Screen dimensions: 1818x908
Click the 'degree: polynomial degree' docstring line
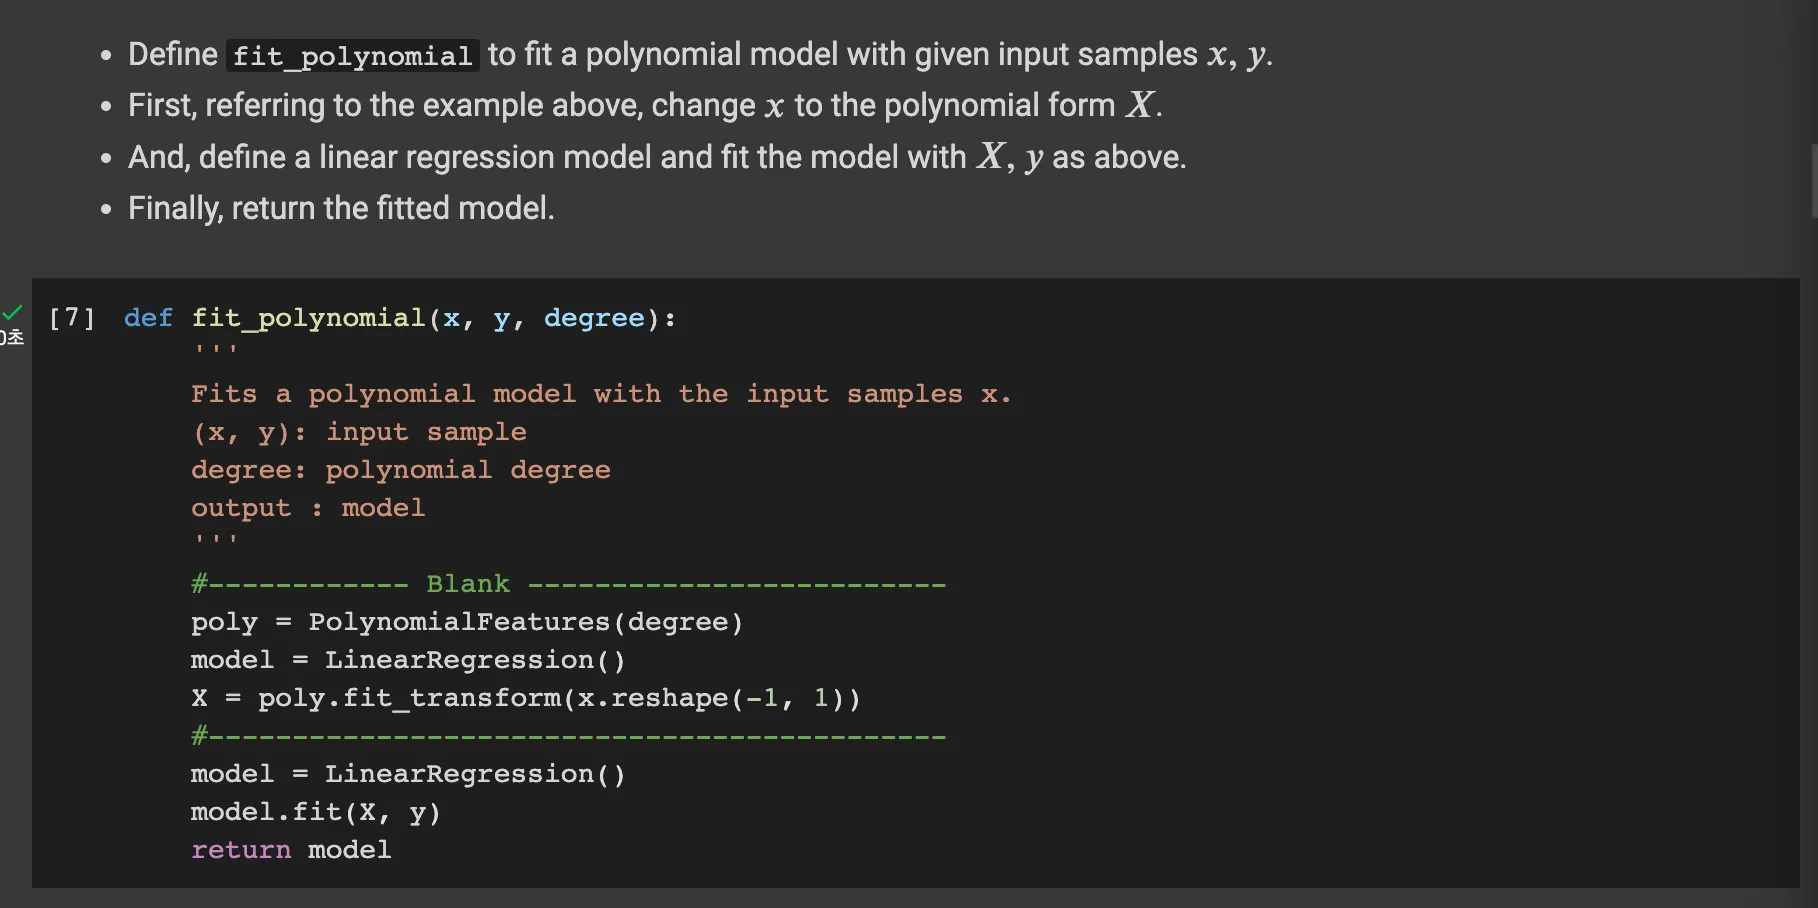pyautogui.click(x=400, y=470)
